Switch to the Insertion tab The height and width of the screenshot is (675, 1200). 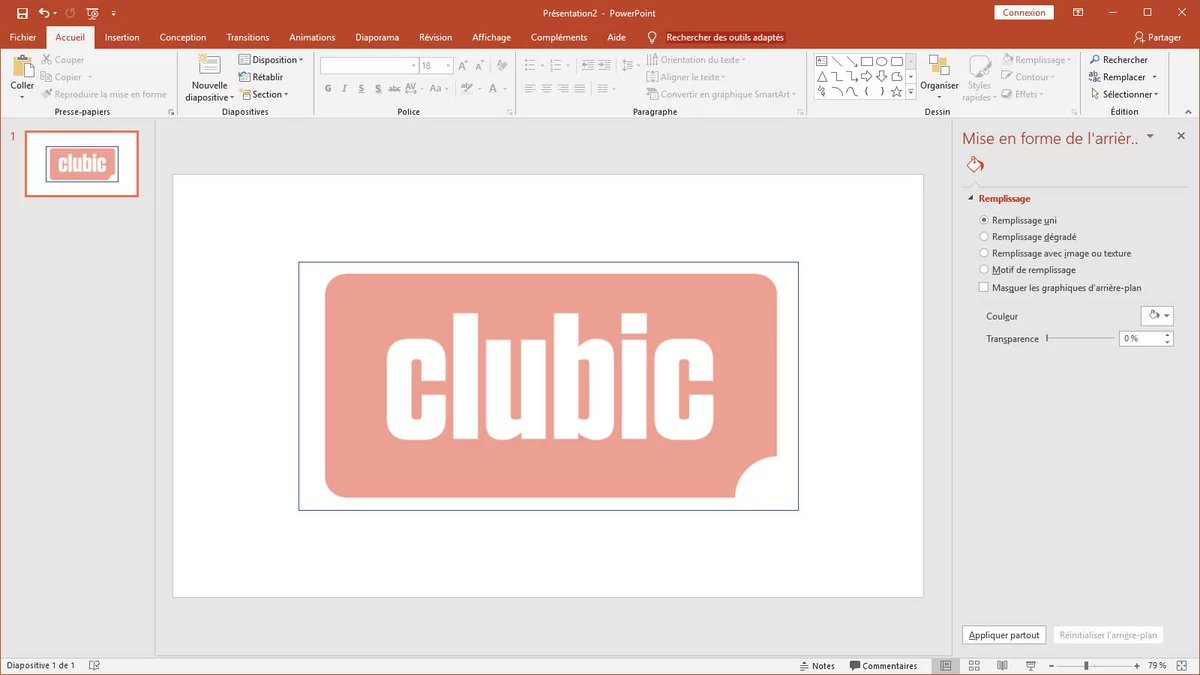(122, 37)
